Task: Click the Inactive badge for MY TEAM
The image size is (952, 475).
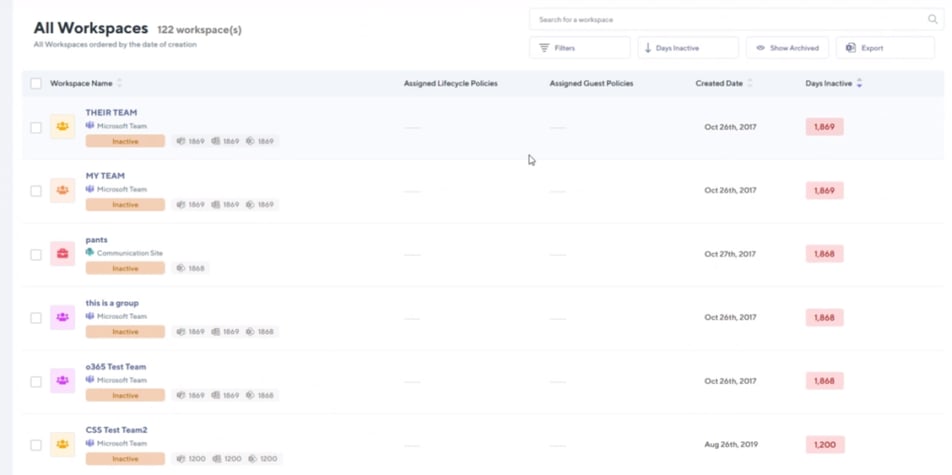Action: click(125, 205)
